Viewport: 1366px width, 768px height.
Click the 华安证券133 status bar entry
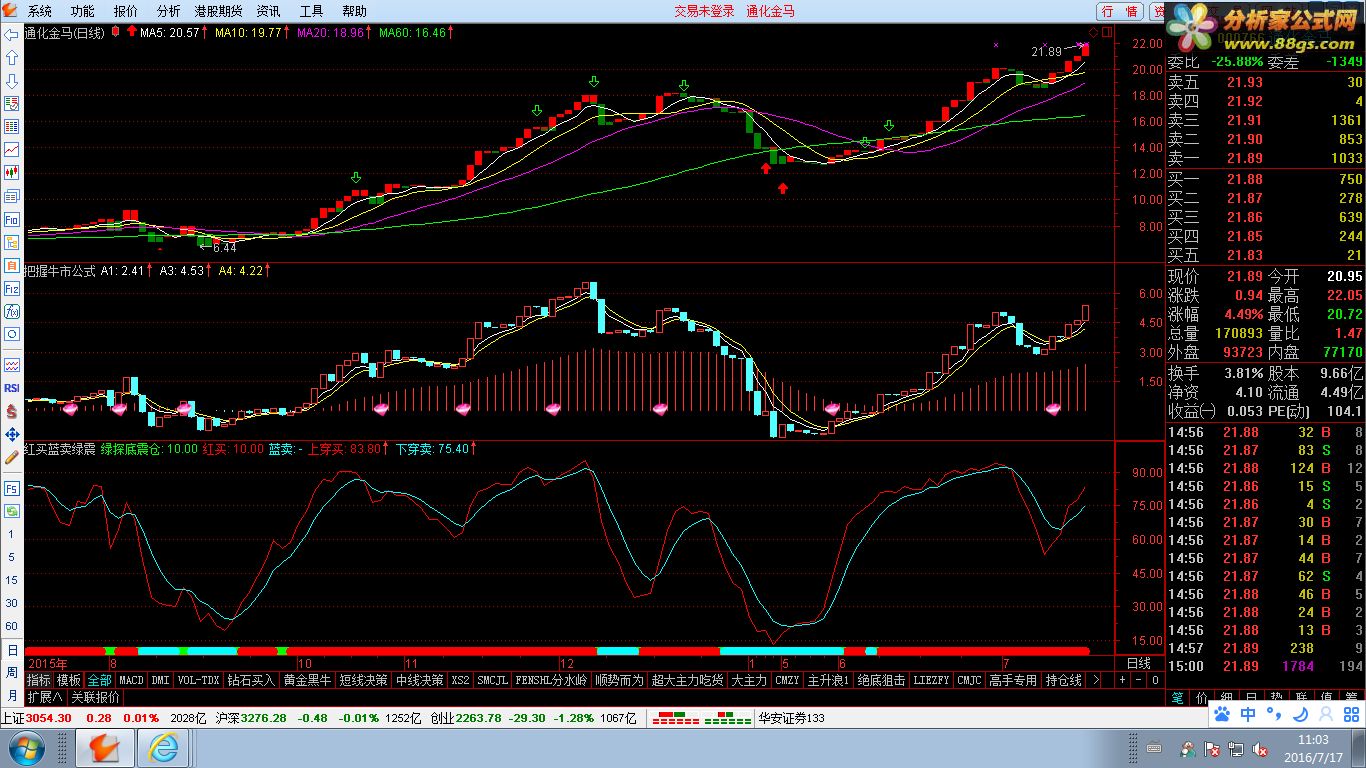(x=791, y=718)
